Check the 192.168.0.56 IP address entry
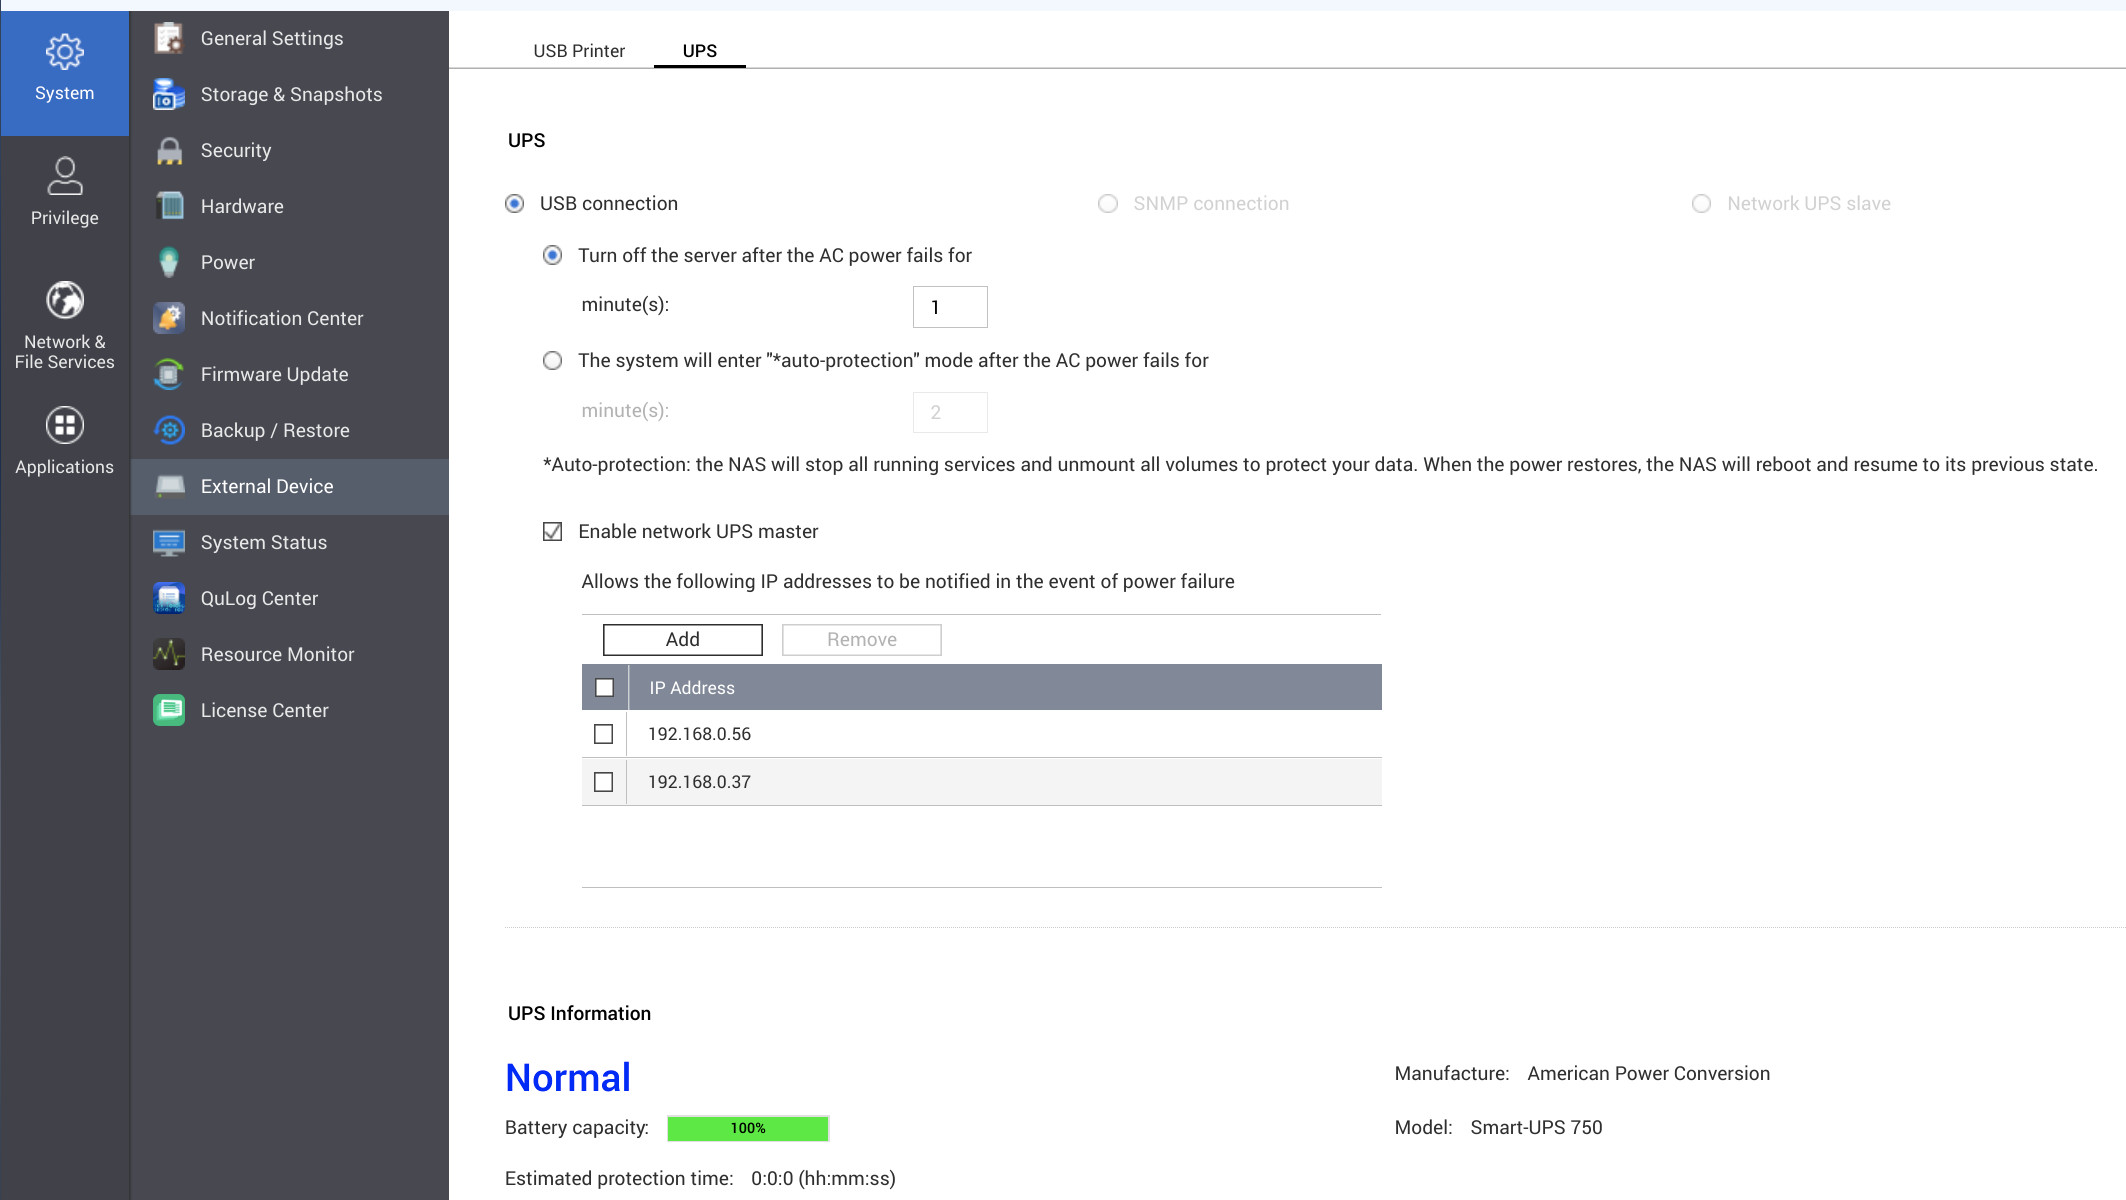Viewport: 2126px width, 1200px height. (603, 733)
